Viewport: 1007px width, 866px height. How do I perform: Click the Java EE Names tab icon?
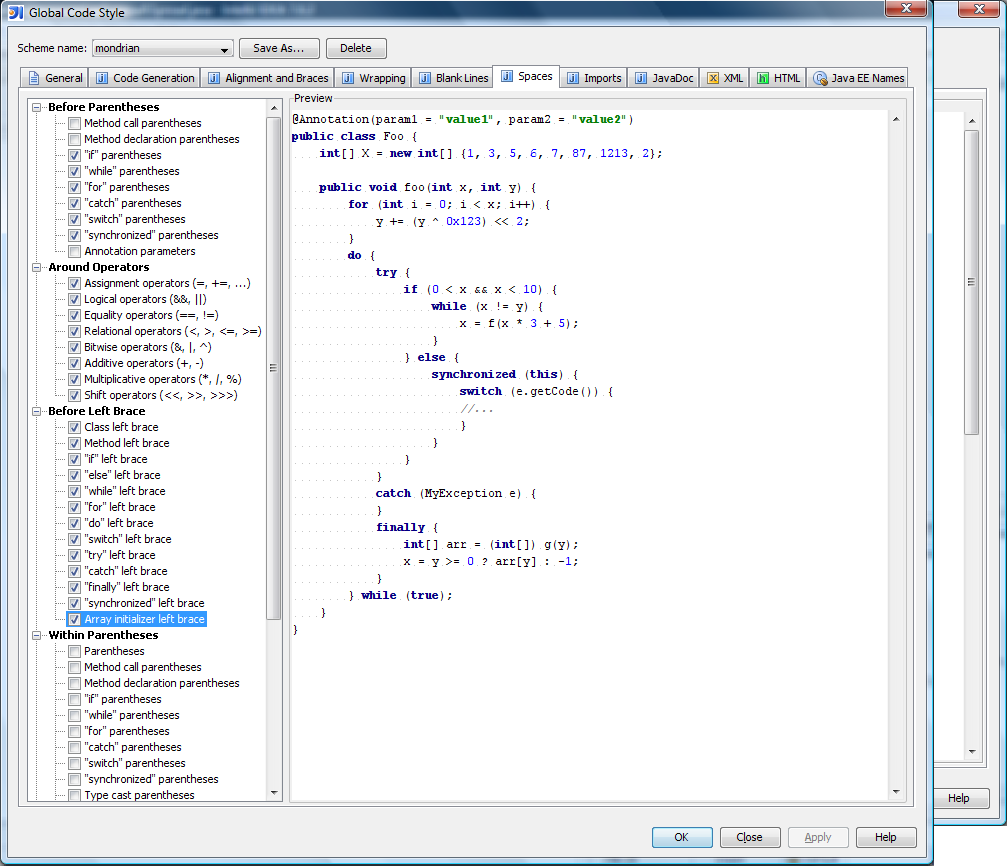[820, 78]
